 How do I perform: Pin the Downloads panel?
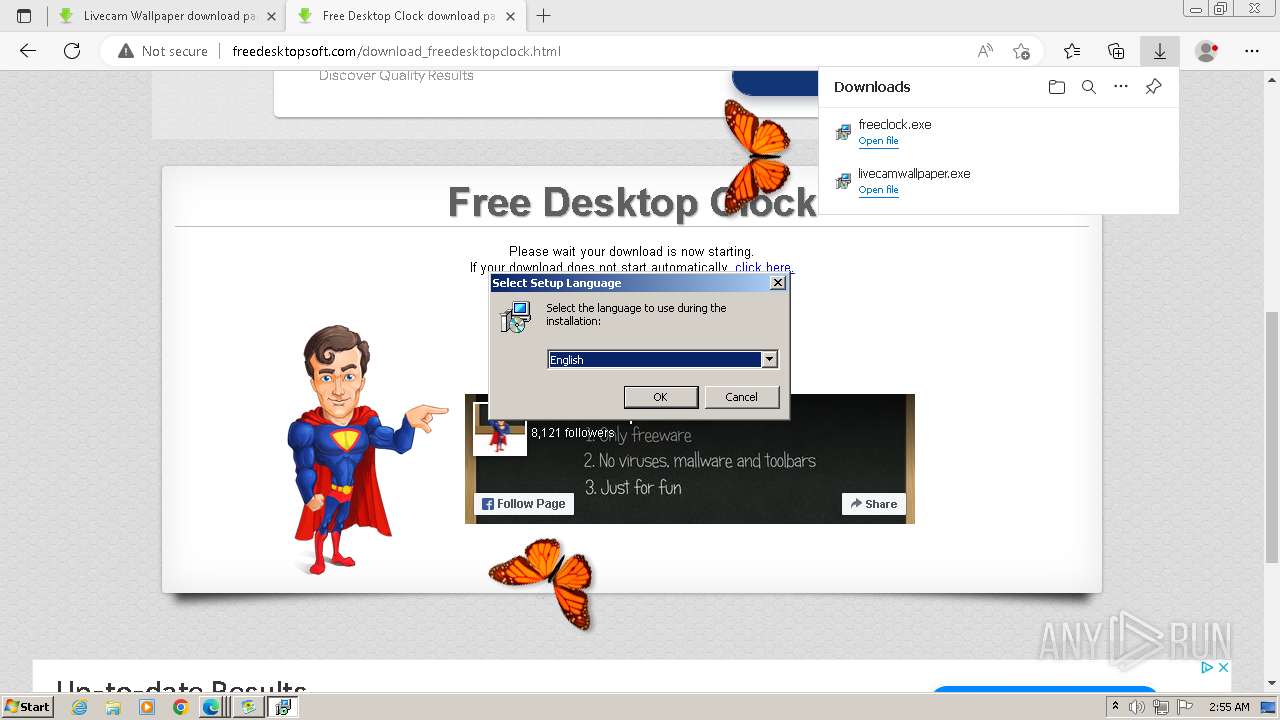point(1153,87)
